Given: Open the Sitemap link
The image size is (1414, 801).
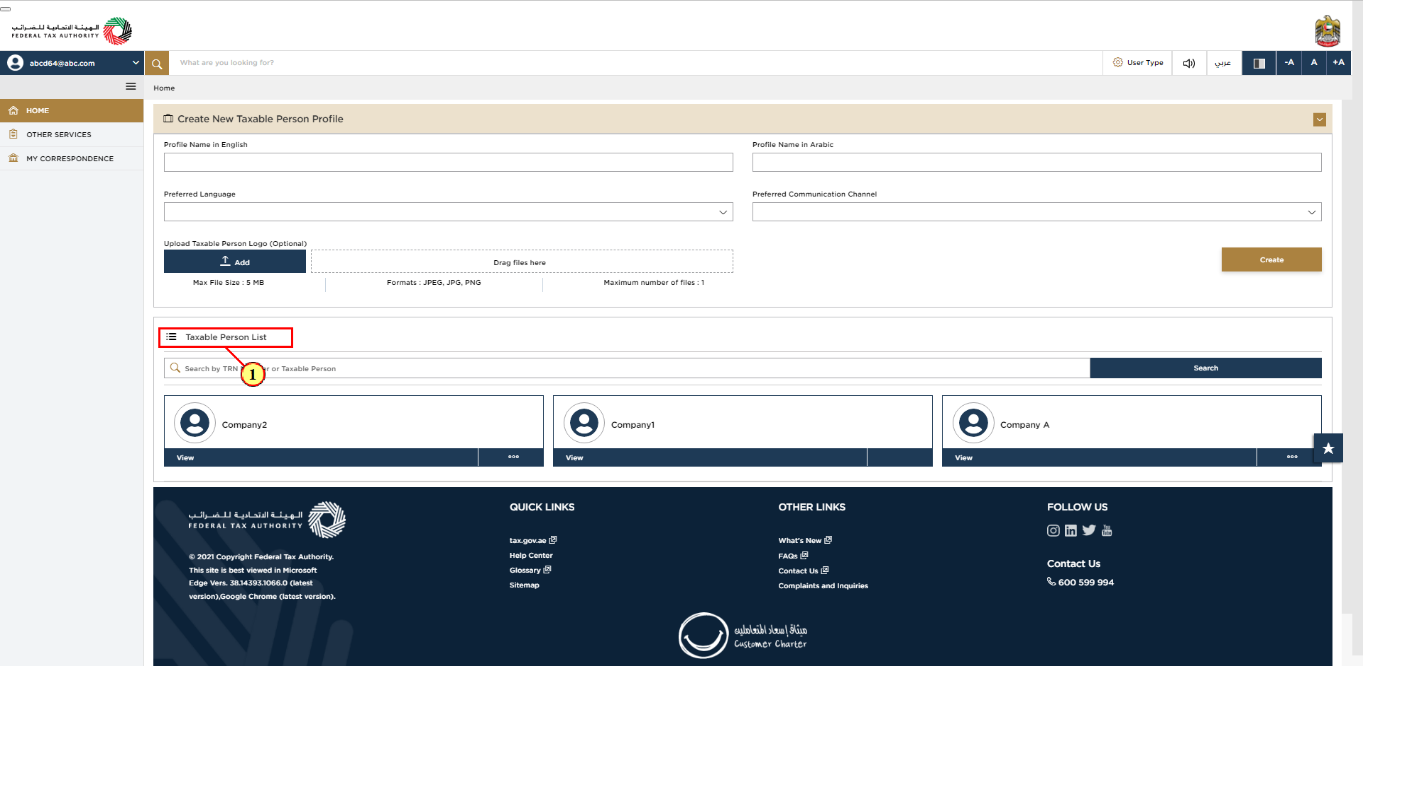Looking at the screenshot, I should tap(524, 585).
